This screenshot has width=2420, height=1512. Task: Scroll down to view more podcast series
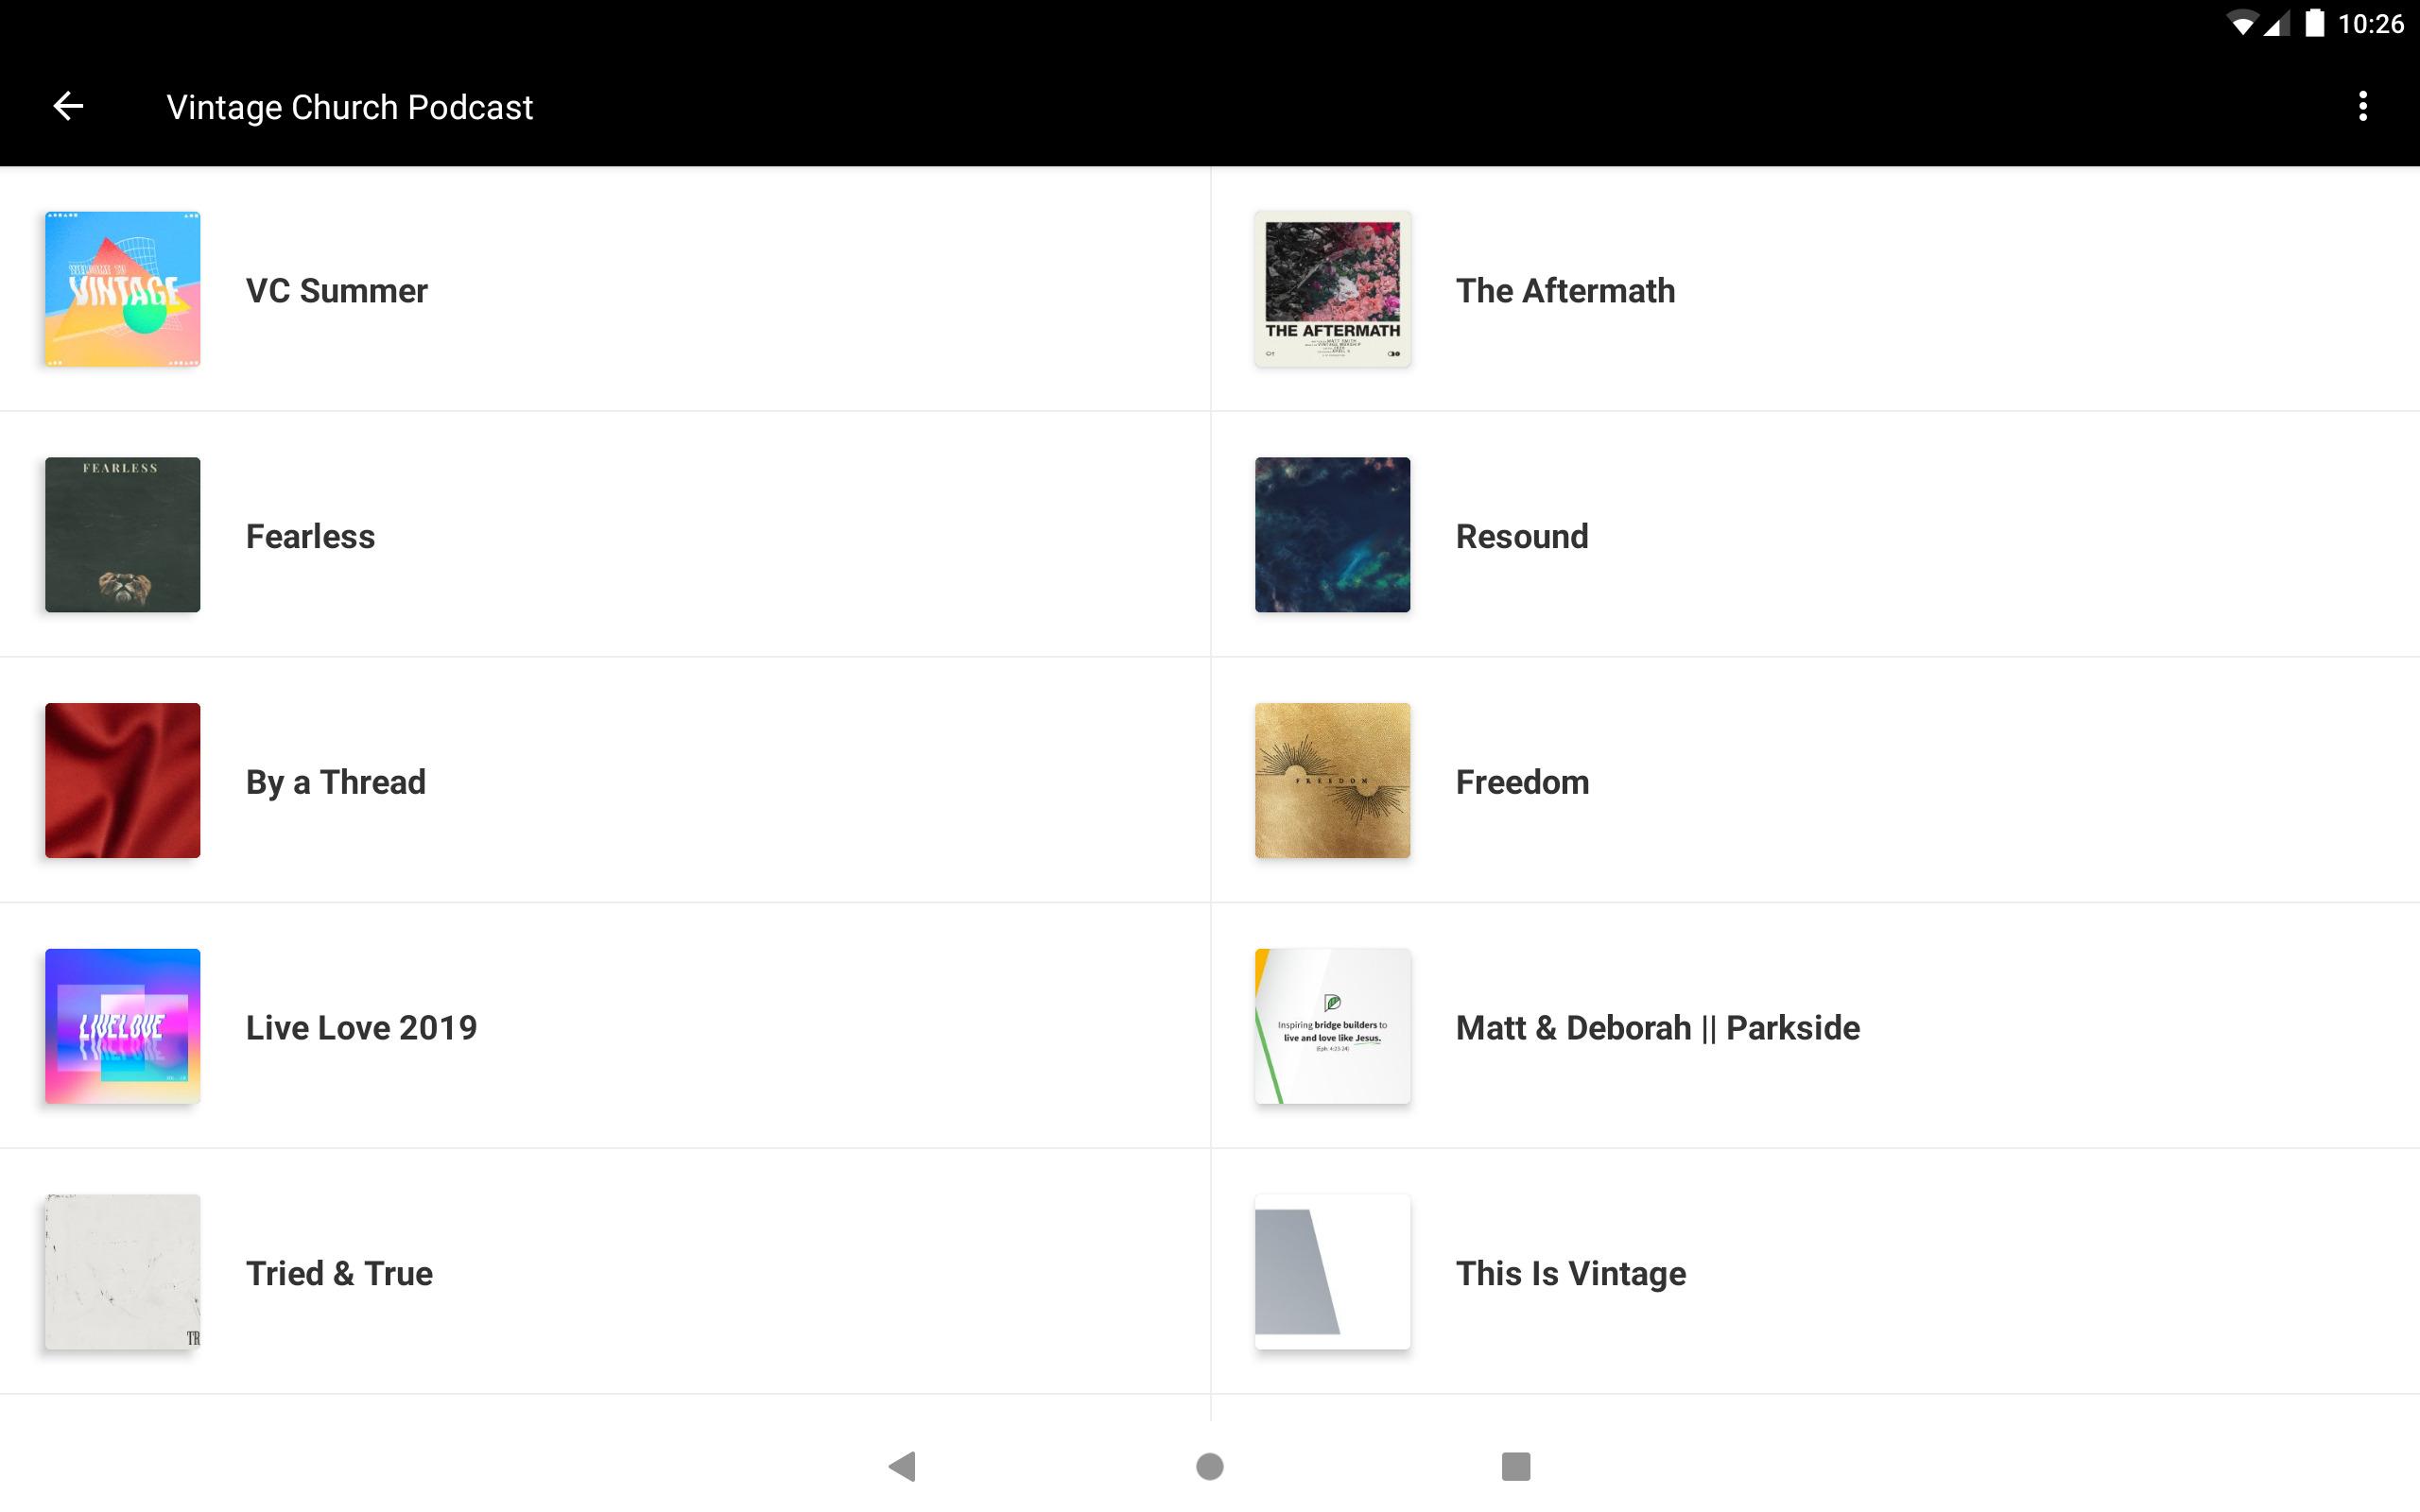coord(1209,783)
